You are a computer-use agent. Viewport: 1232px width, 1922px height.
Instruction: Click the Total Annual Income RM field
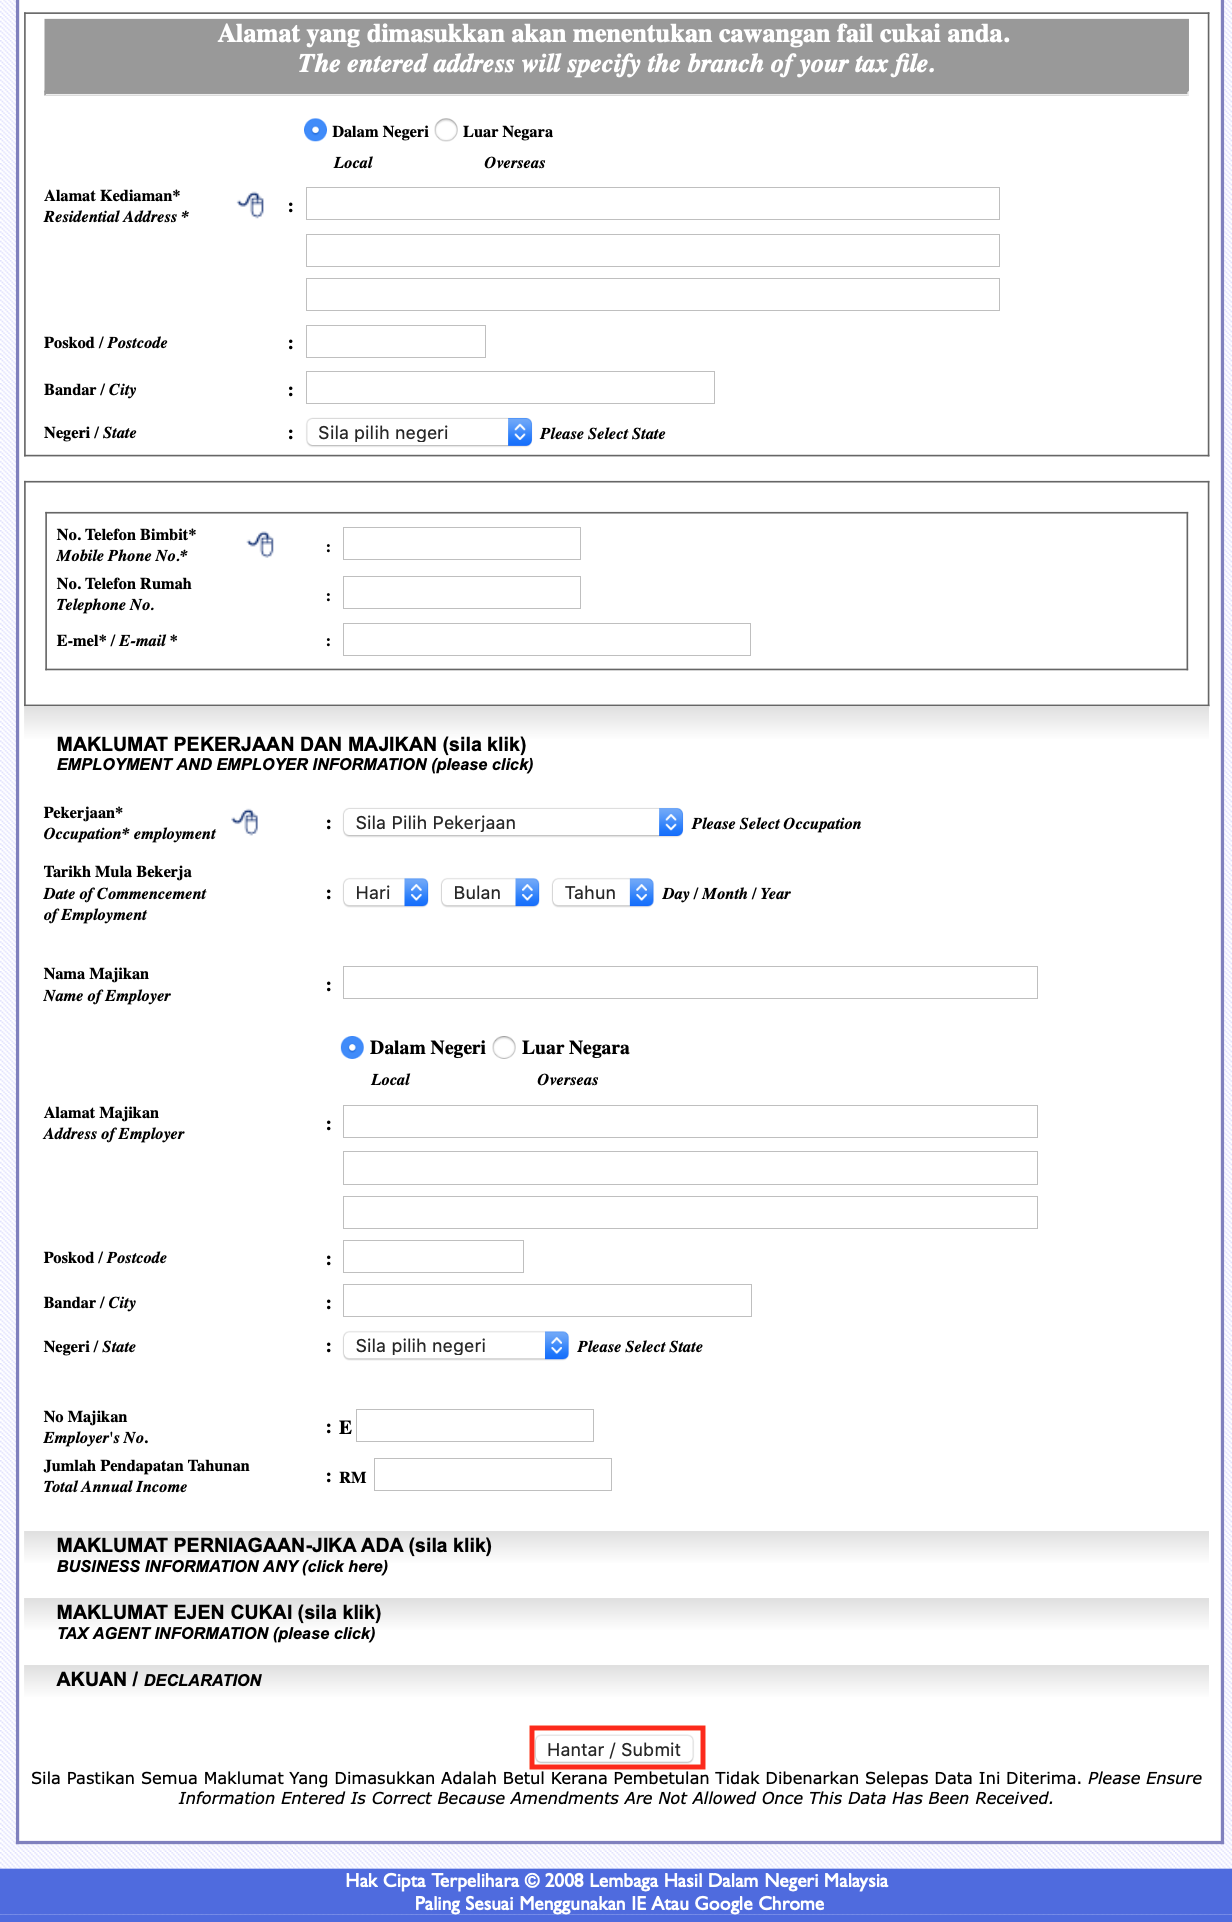[x=492, y=1475]
